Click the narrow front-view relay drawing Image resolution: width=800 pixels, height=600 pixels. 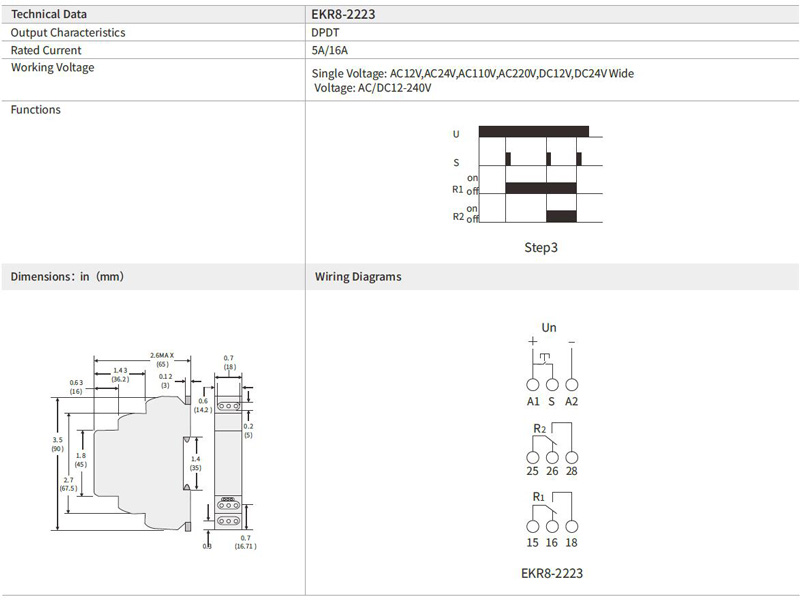tap(228, 460)
